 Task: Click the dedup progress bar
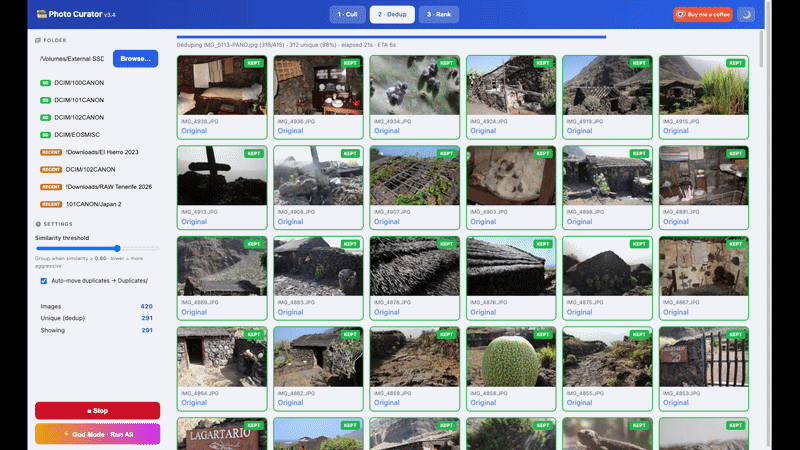click(391, 37)
